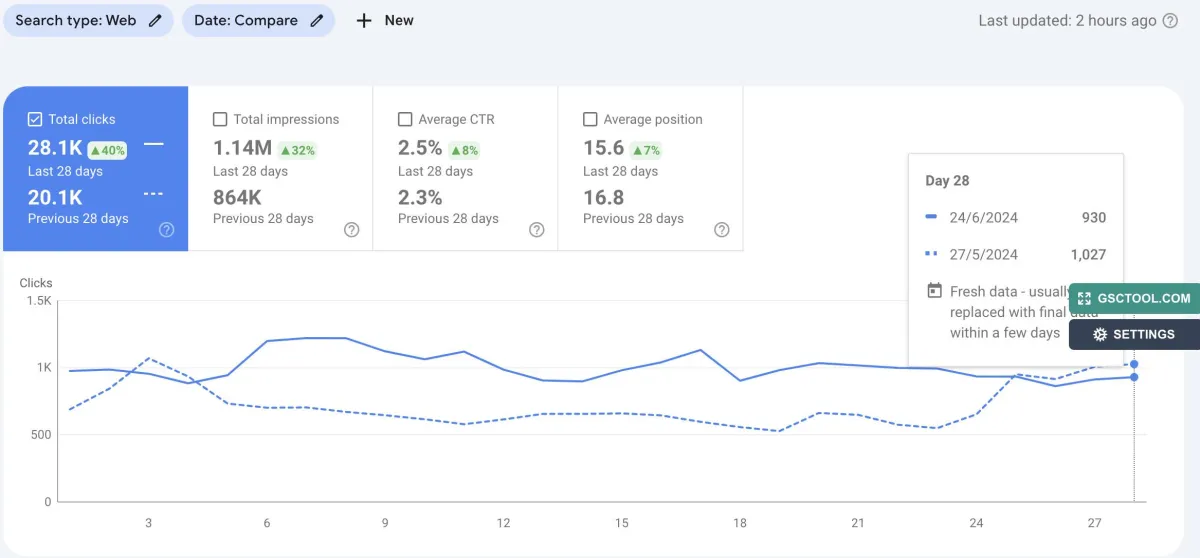1200x558 pixels.
Task: Add a New filter
Action: 385,20
